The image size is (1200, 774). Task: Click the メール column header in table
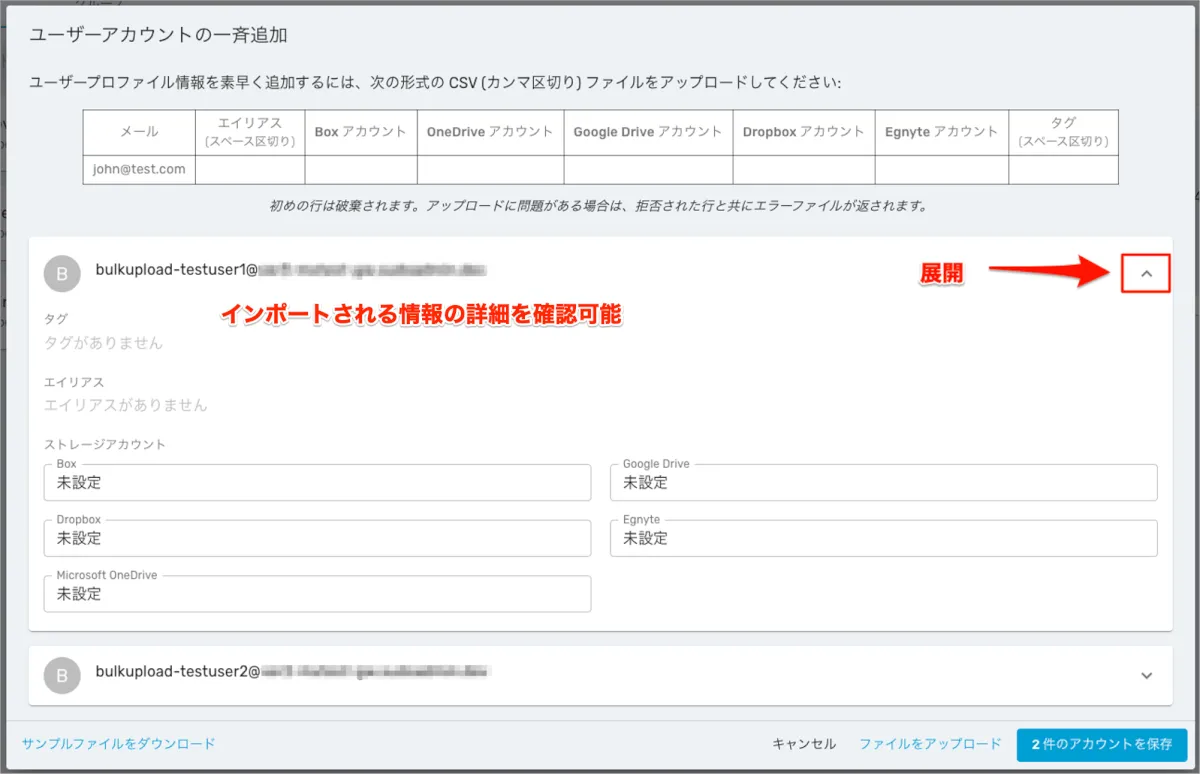(x=139, y=132)
